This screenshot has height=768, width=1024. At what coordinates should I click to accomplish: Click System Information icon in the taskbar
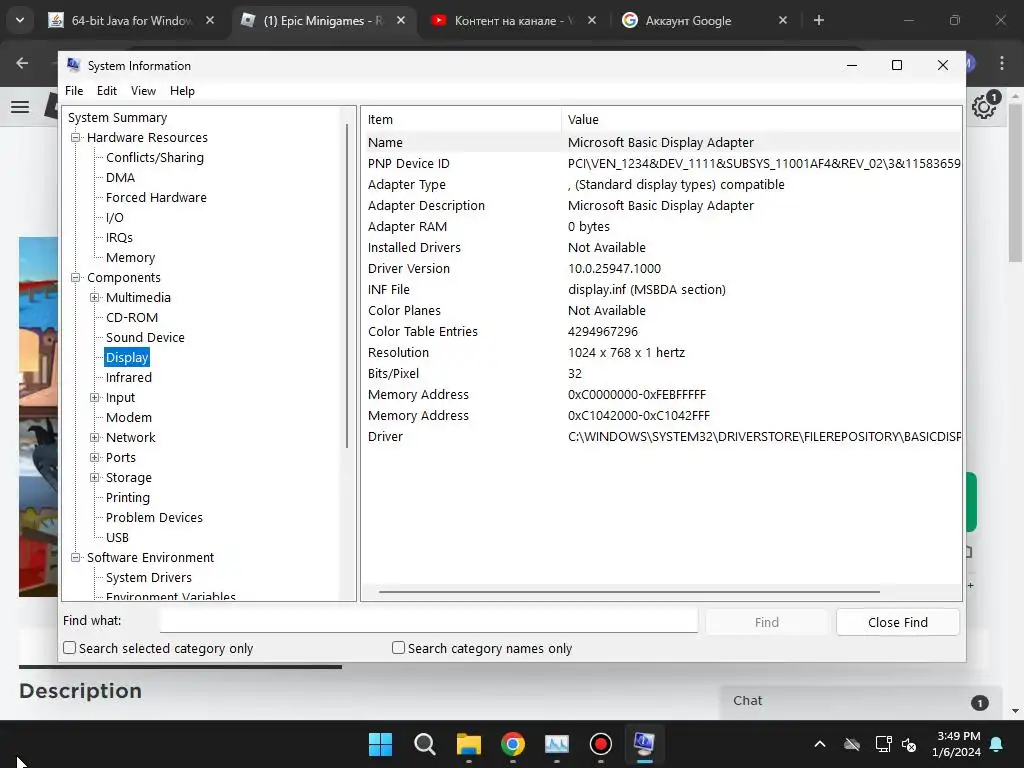pos(645,744)
